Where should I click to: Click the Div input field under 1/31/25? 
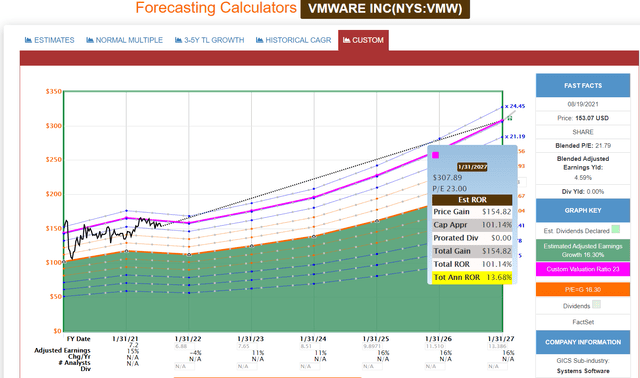pos(373,367)
